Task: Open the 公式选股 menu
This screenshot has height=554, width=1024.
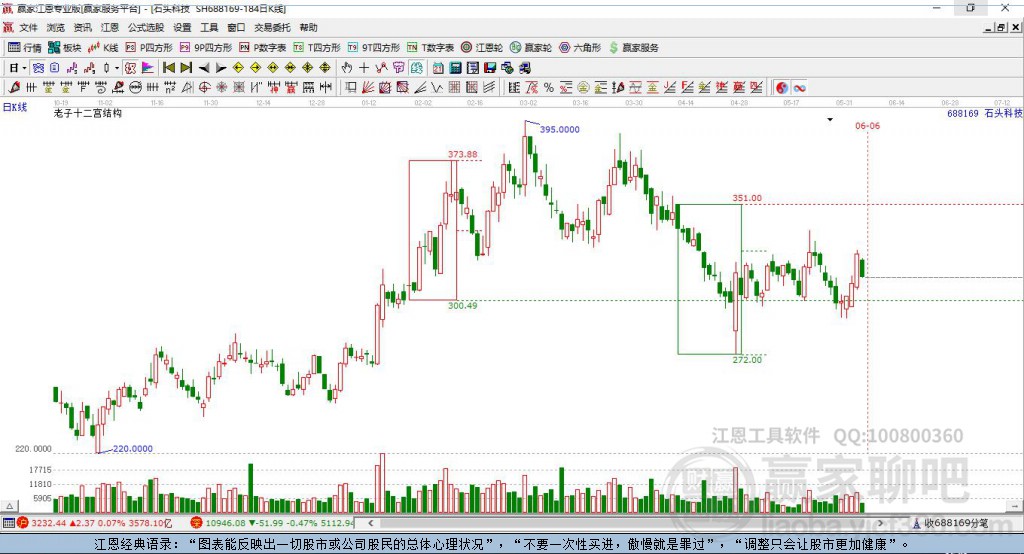Action: [146, 27]
